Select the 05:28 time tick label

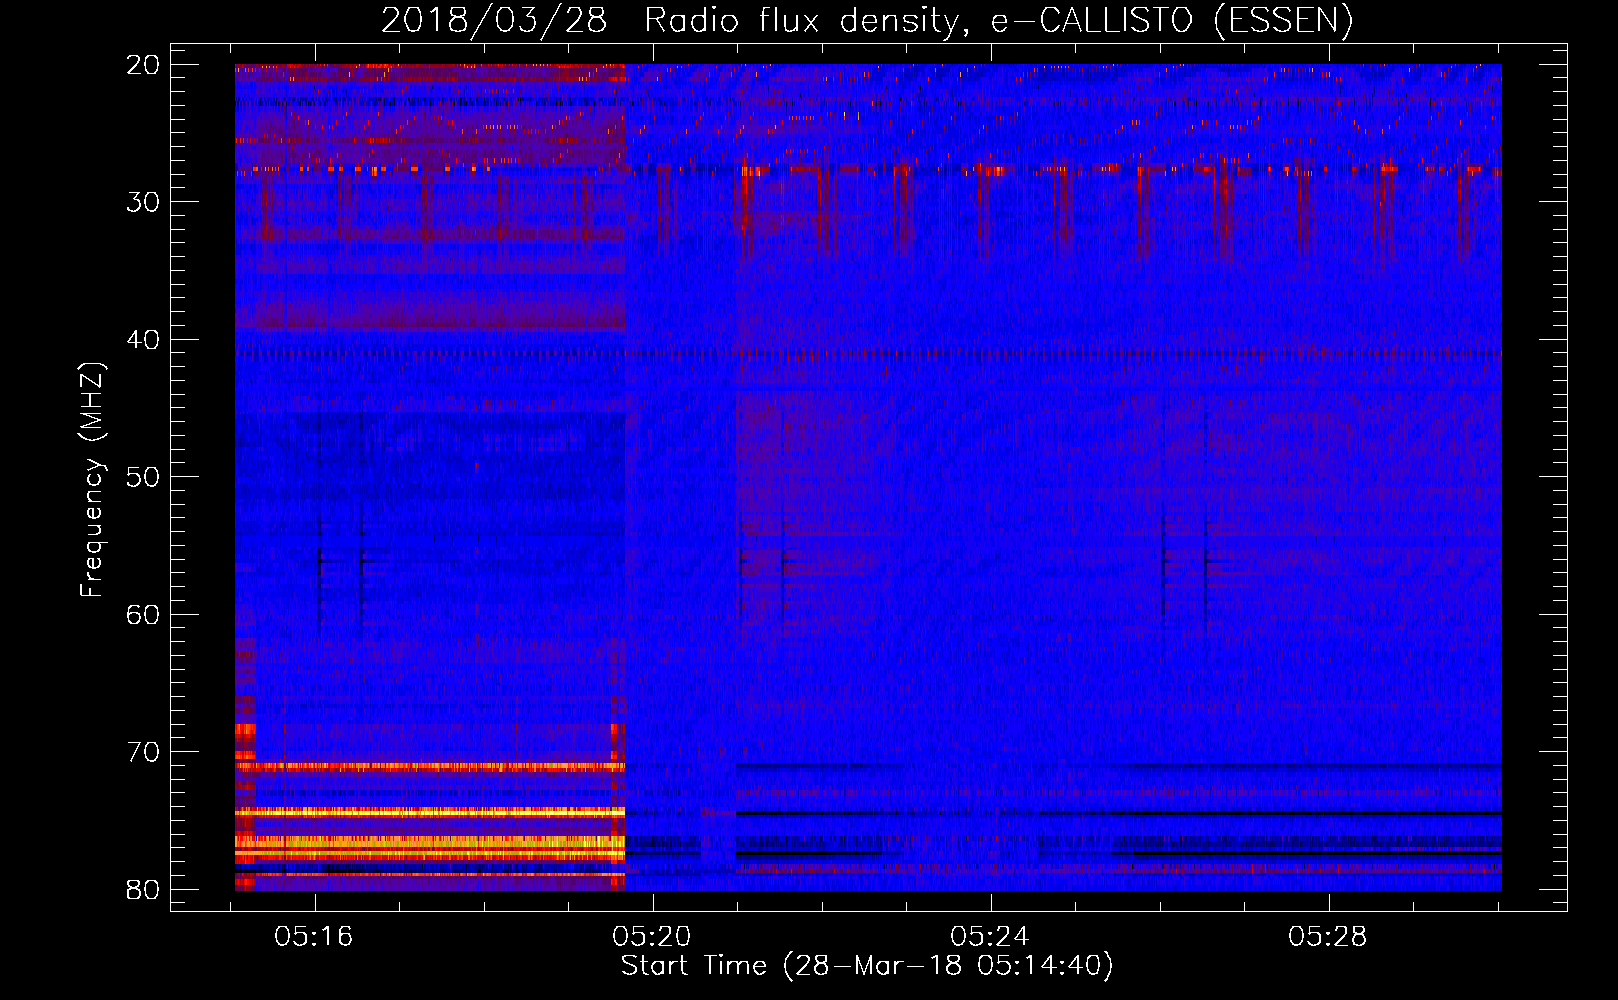[x=1328, y=937]
